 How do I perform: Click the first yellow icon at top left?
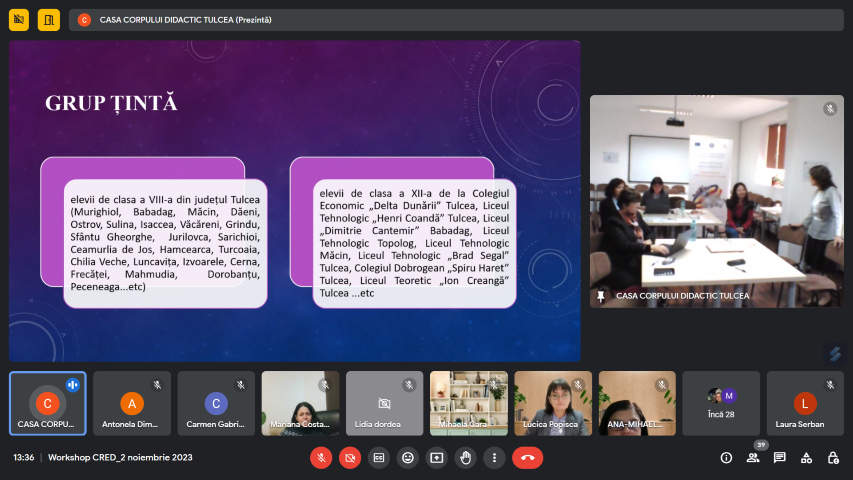(19, 19)
